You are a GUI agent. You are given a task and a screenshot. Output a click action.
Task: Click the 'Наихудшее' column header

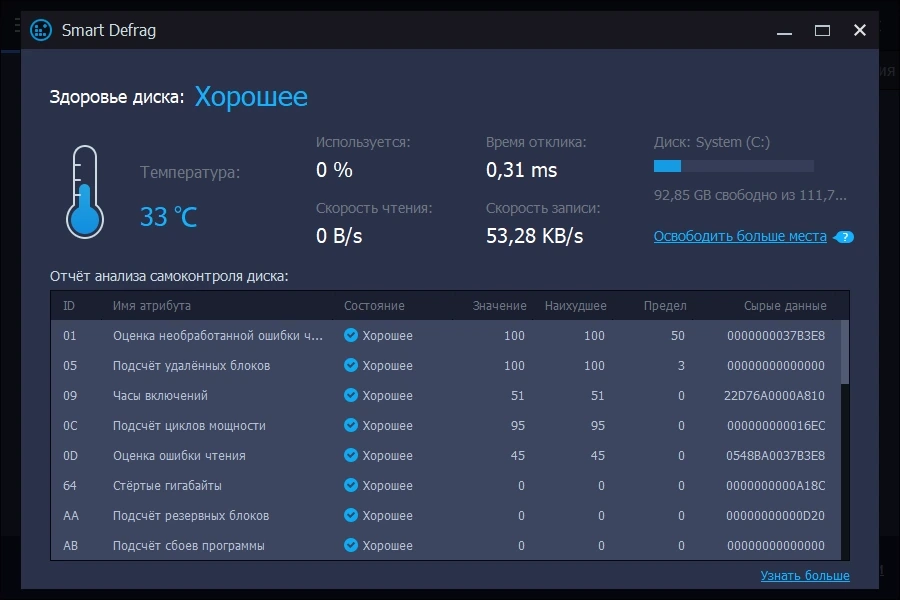[576, 305]
